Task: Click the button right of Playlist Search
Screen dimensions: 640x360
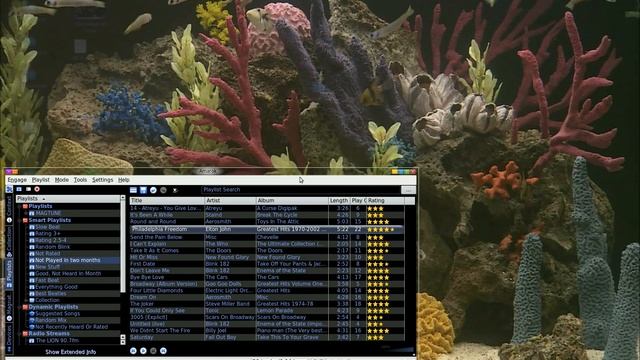Action: tap(408, 190)
